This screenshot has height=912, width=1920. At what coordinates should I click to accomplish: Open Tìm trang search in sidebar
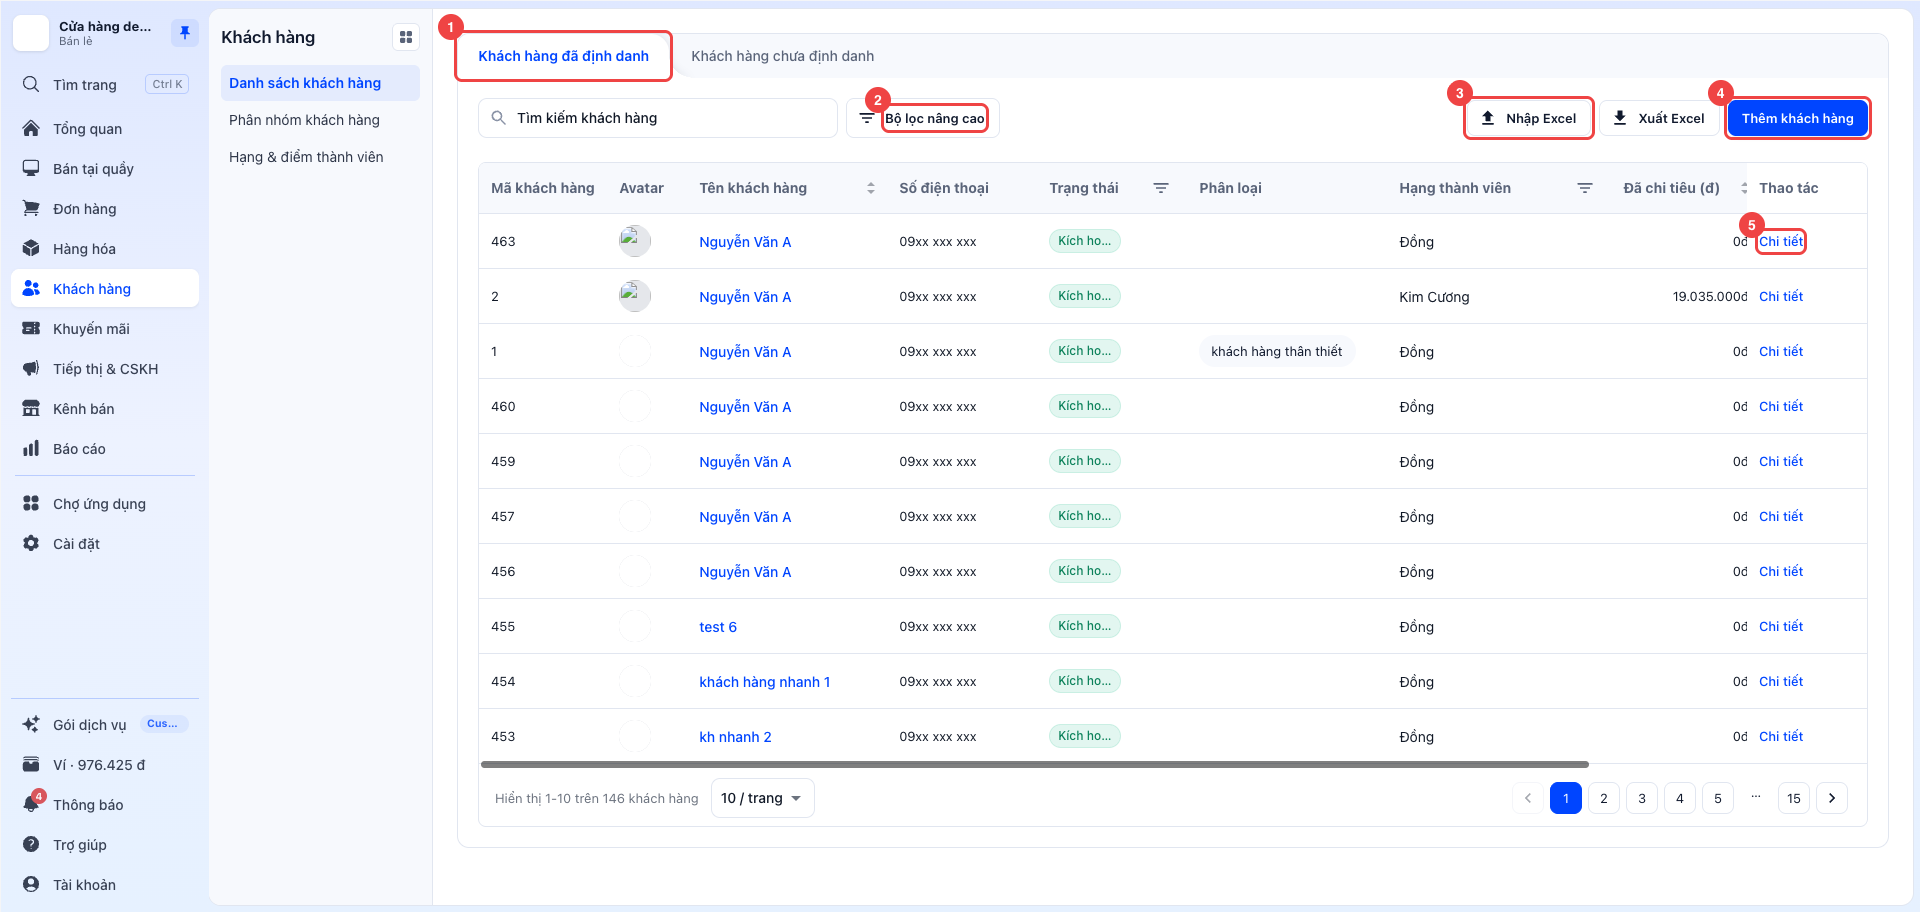click(x=105, y=85)
